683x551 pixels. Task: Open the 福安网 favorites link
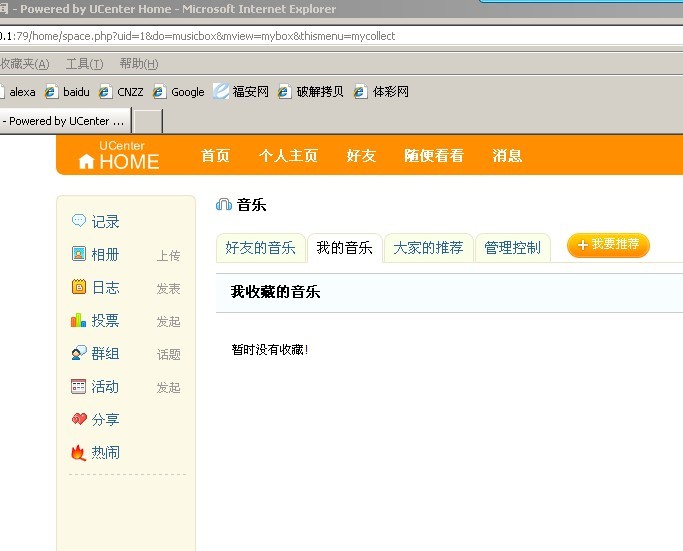(250, 91)
